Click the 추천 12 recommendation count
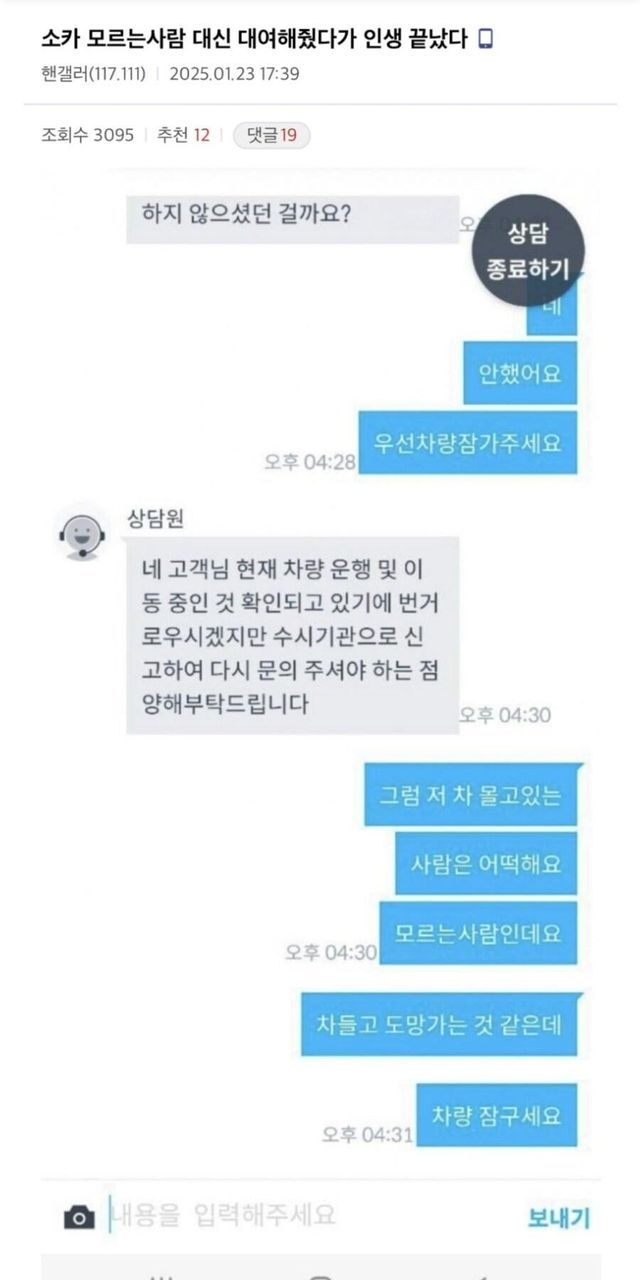This screenshot has height=1280, width=640. click(x=183, y=135)
